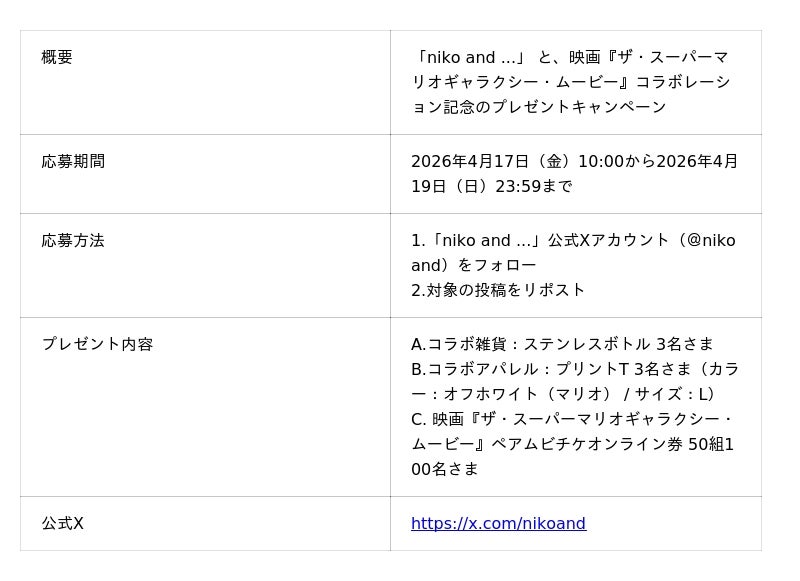Screen dimensions: 800x581
Task: Click step 2 対象の投稿をリポスト
Action: click(498, 290)
